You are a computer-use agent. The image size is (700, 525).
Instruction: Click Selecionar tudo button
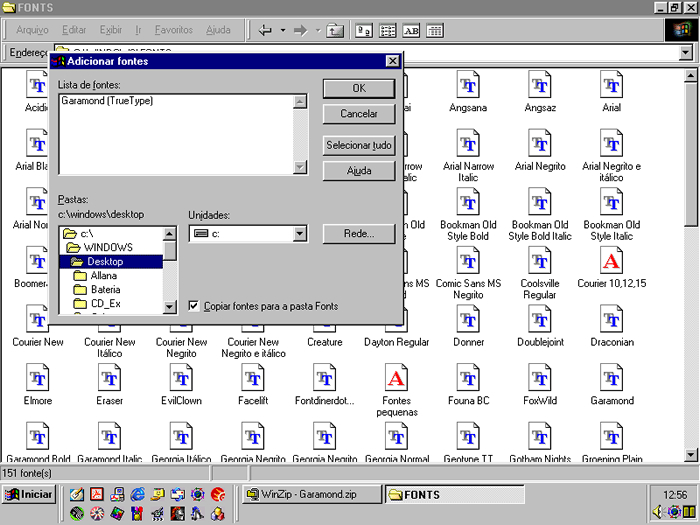(x=359, y=146)
